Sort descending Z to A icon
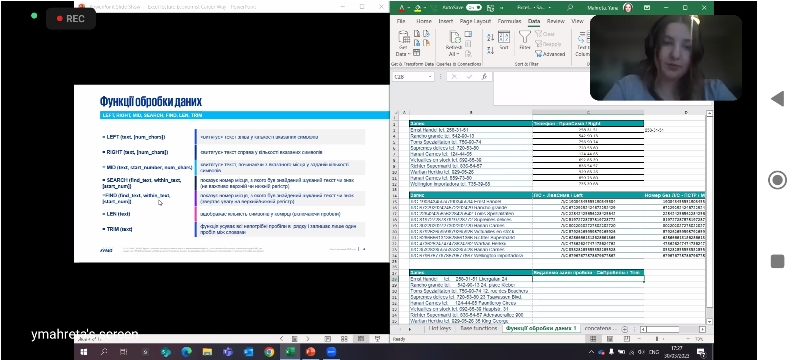This screenshot has height=360, width=800. [490, 50]
